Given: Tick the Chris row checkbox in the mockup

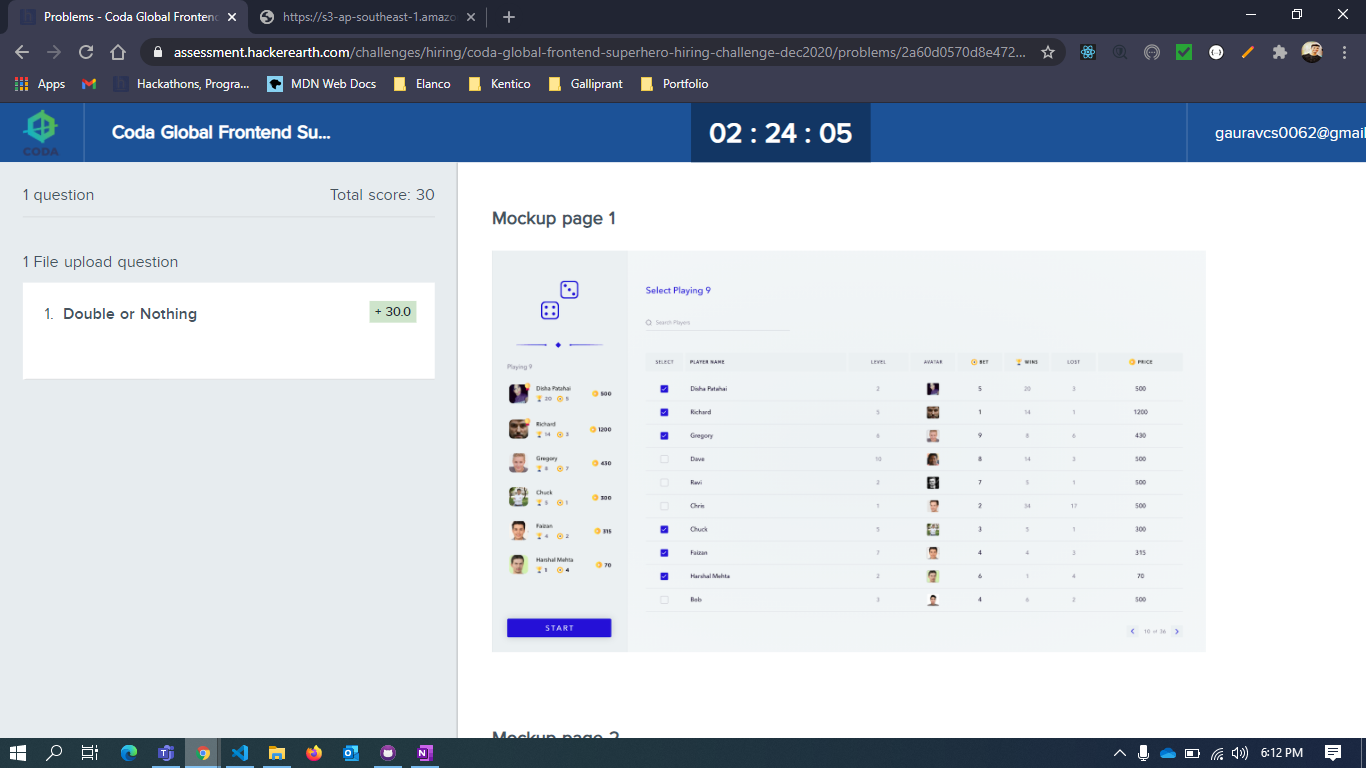Looking at the screenshot, I should click(664, 506).
